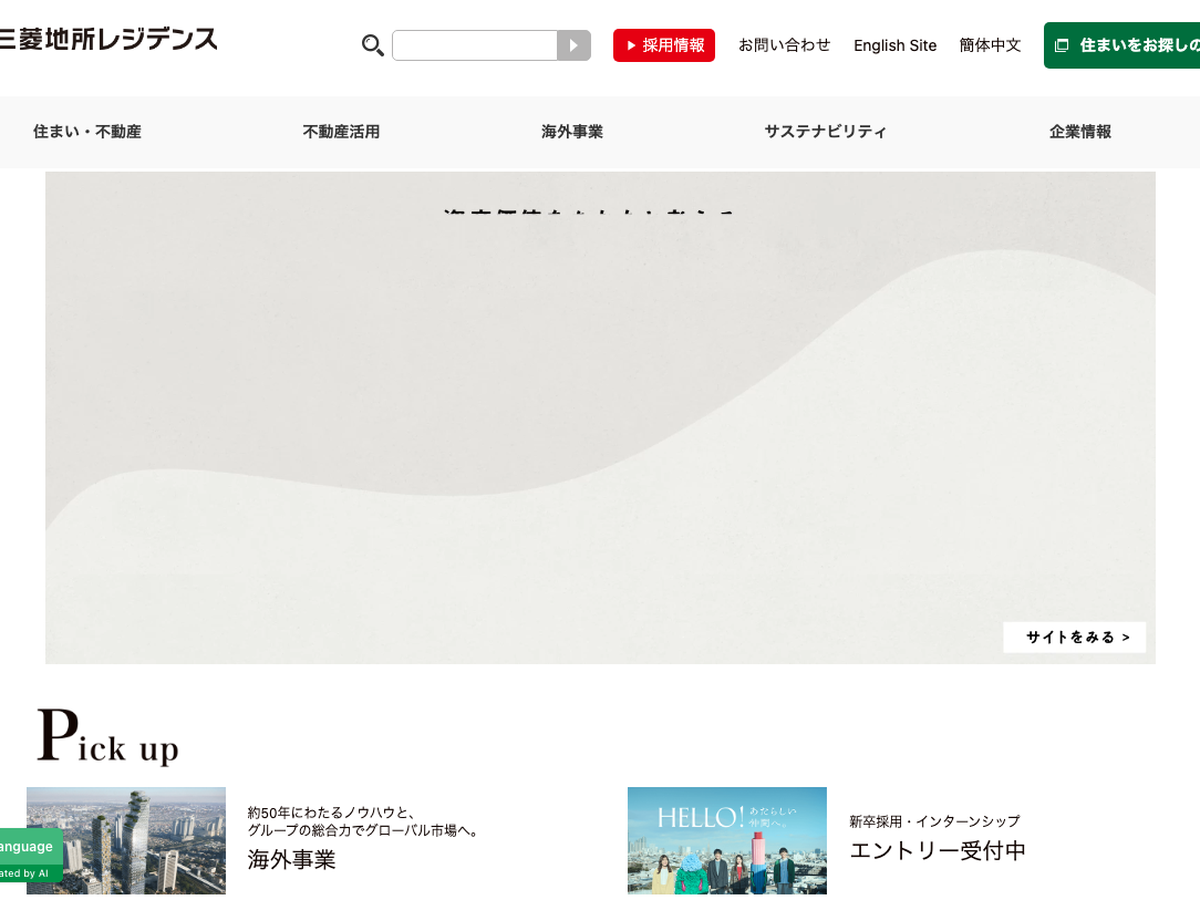Open the skyscraper cityscape thumbnail
The width and height of the screenshot is (1200, 900).
[x=126, y=840]
